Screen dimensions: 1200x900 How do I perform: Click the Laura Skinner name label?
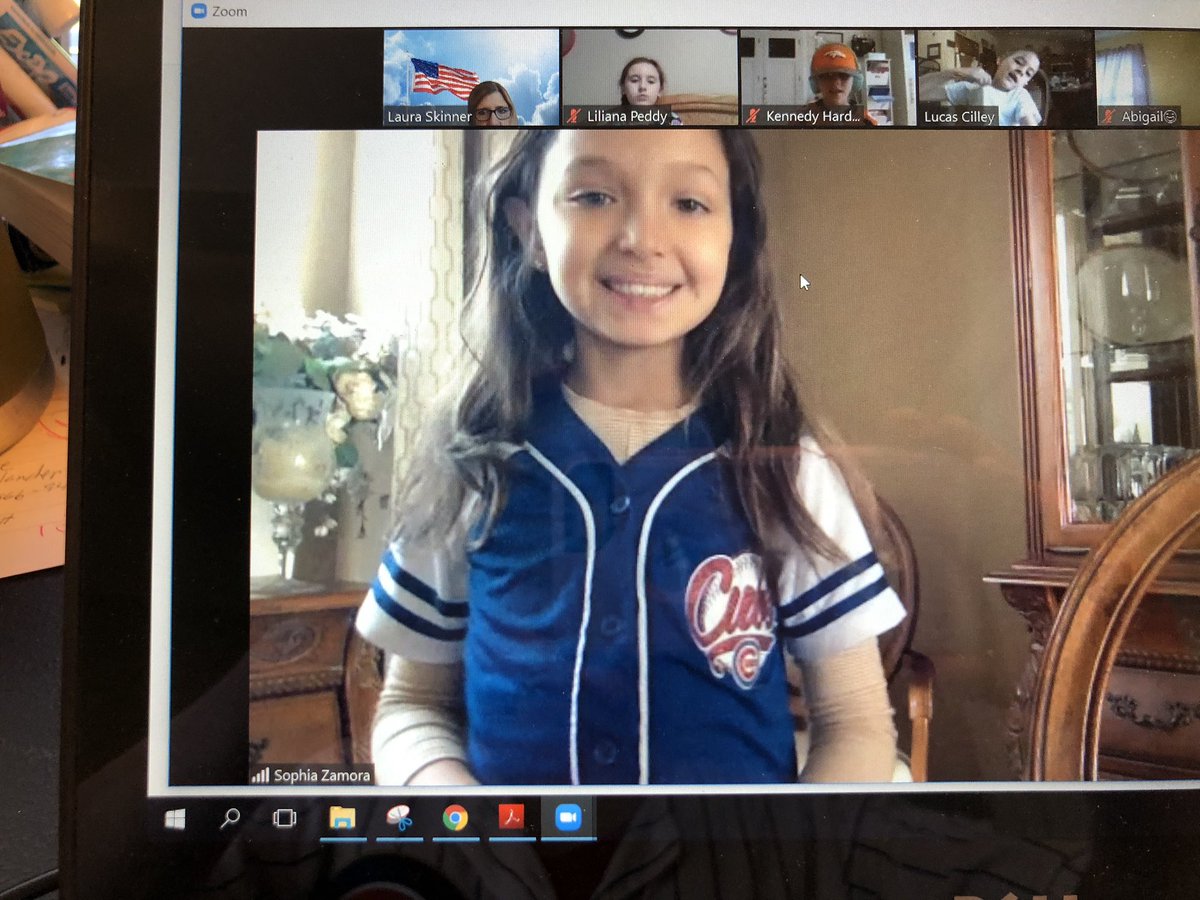(430, 117)
